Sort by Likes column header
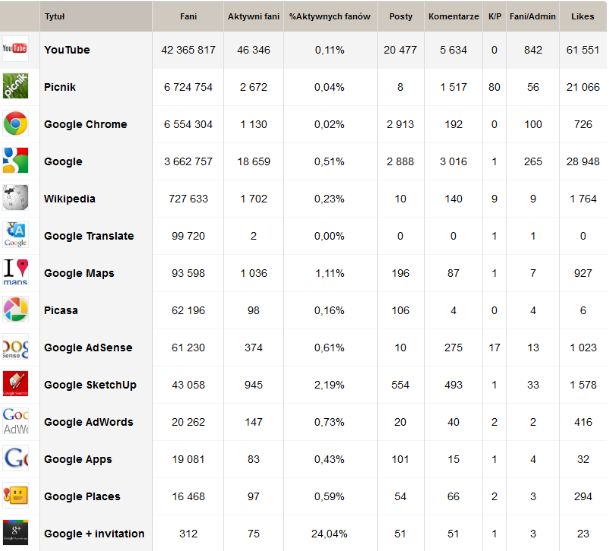 [x=582, y=17]
